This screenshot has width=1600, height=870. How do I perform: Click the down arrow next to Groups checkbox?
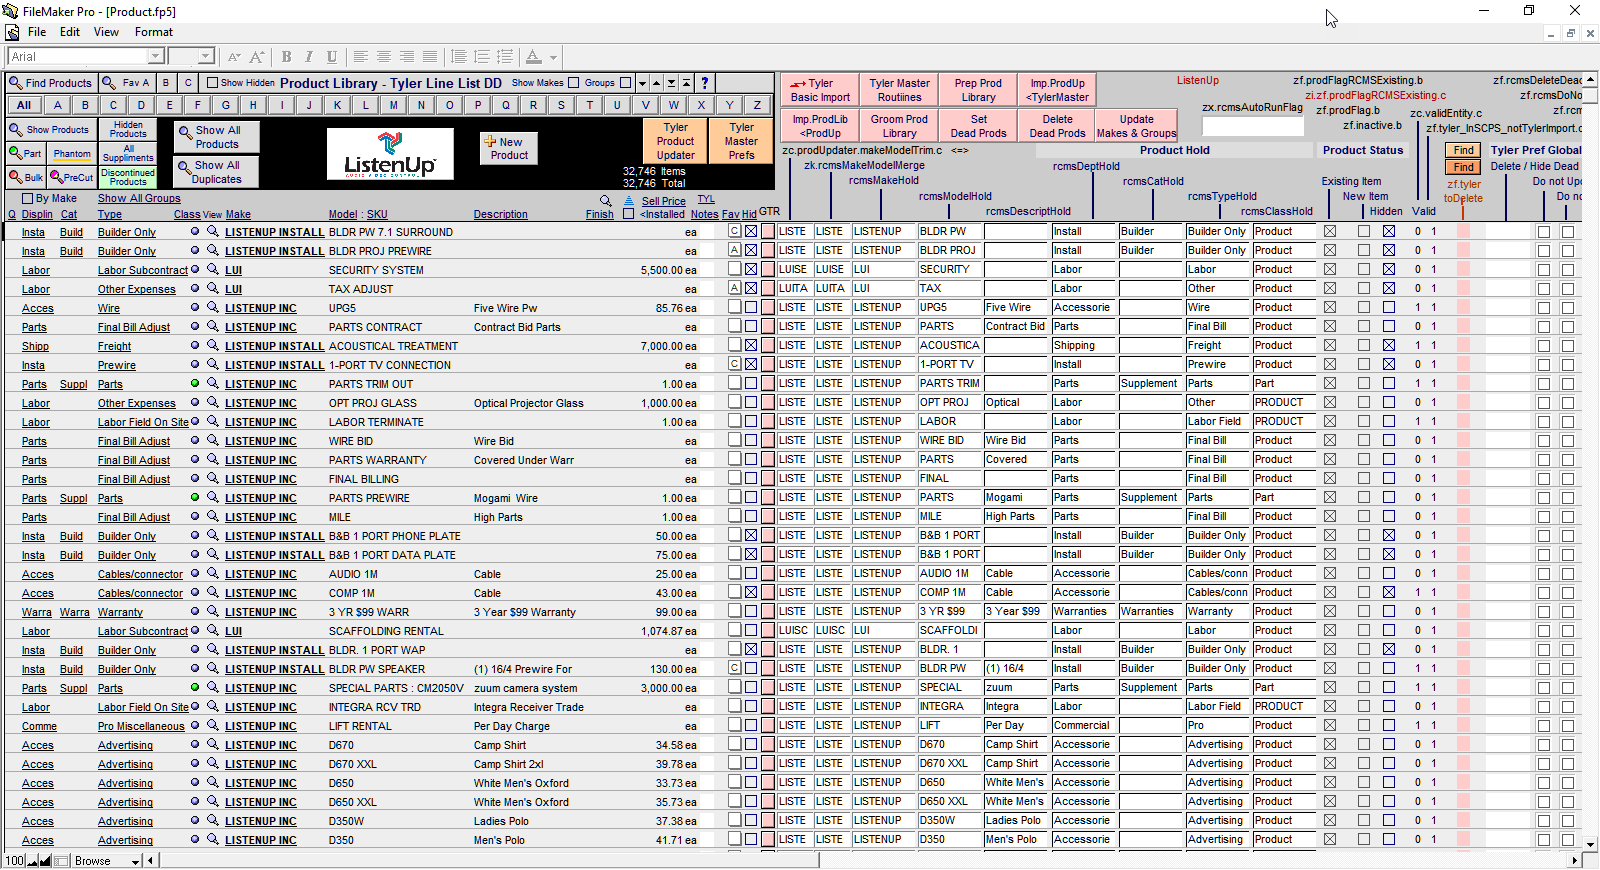tap(643, 83)
